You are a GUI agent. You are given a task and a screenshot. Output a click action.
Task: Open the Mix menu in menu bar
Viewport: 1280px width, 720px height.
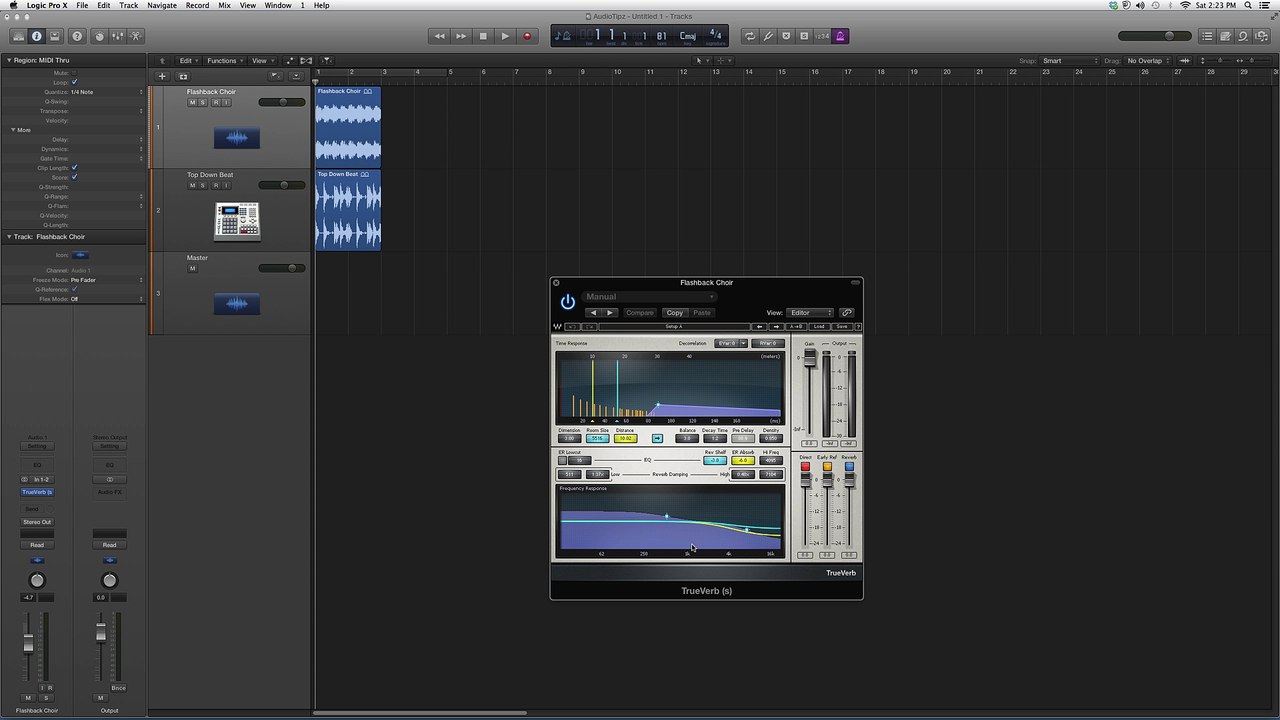224,5
